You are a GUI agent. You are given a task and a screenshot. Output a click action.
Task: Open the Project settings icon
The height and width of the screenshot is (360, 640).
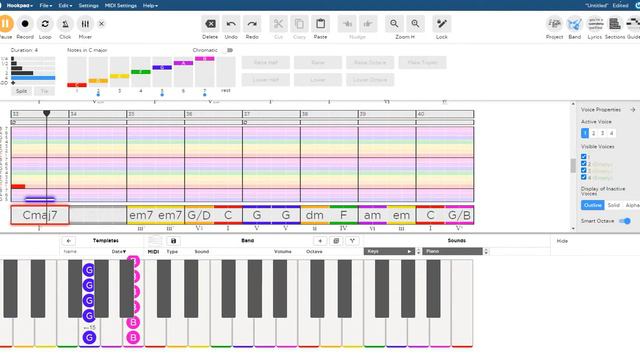554,24
